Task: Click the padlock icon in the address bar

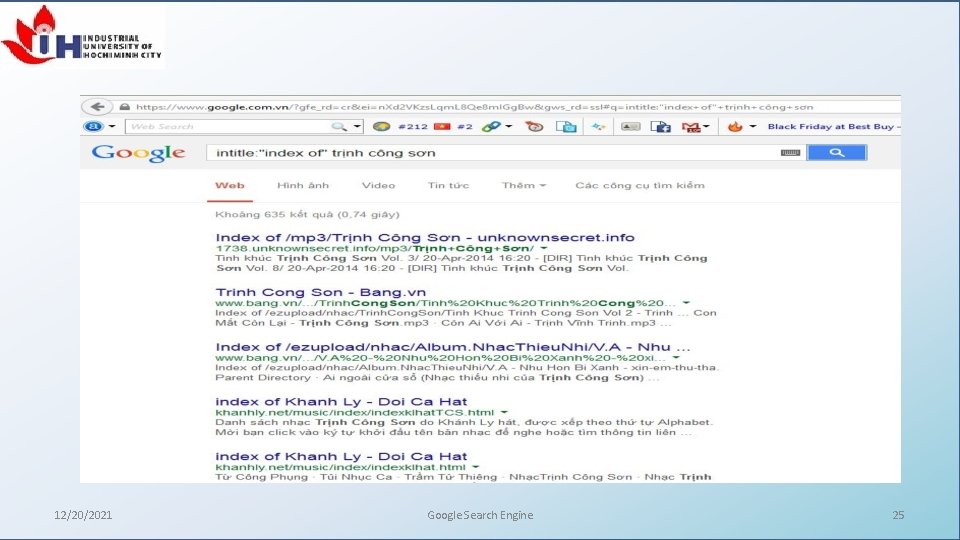Action: (x=125, y=107)
